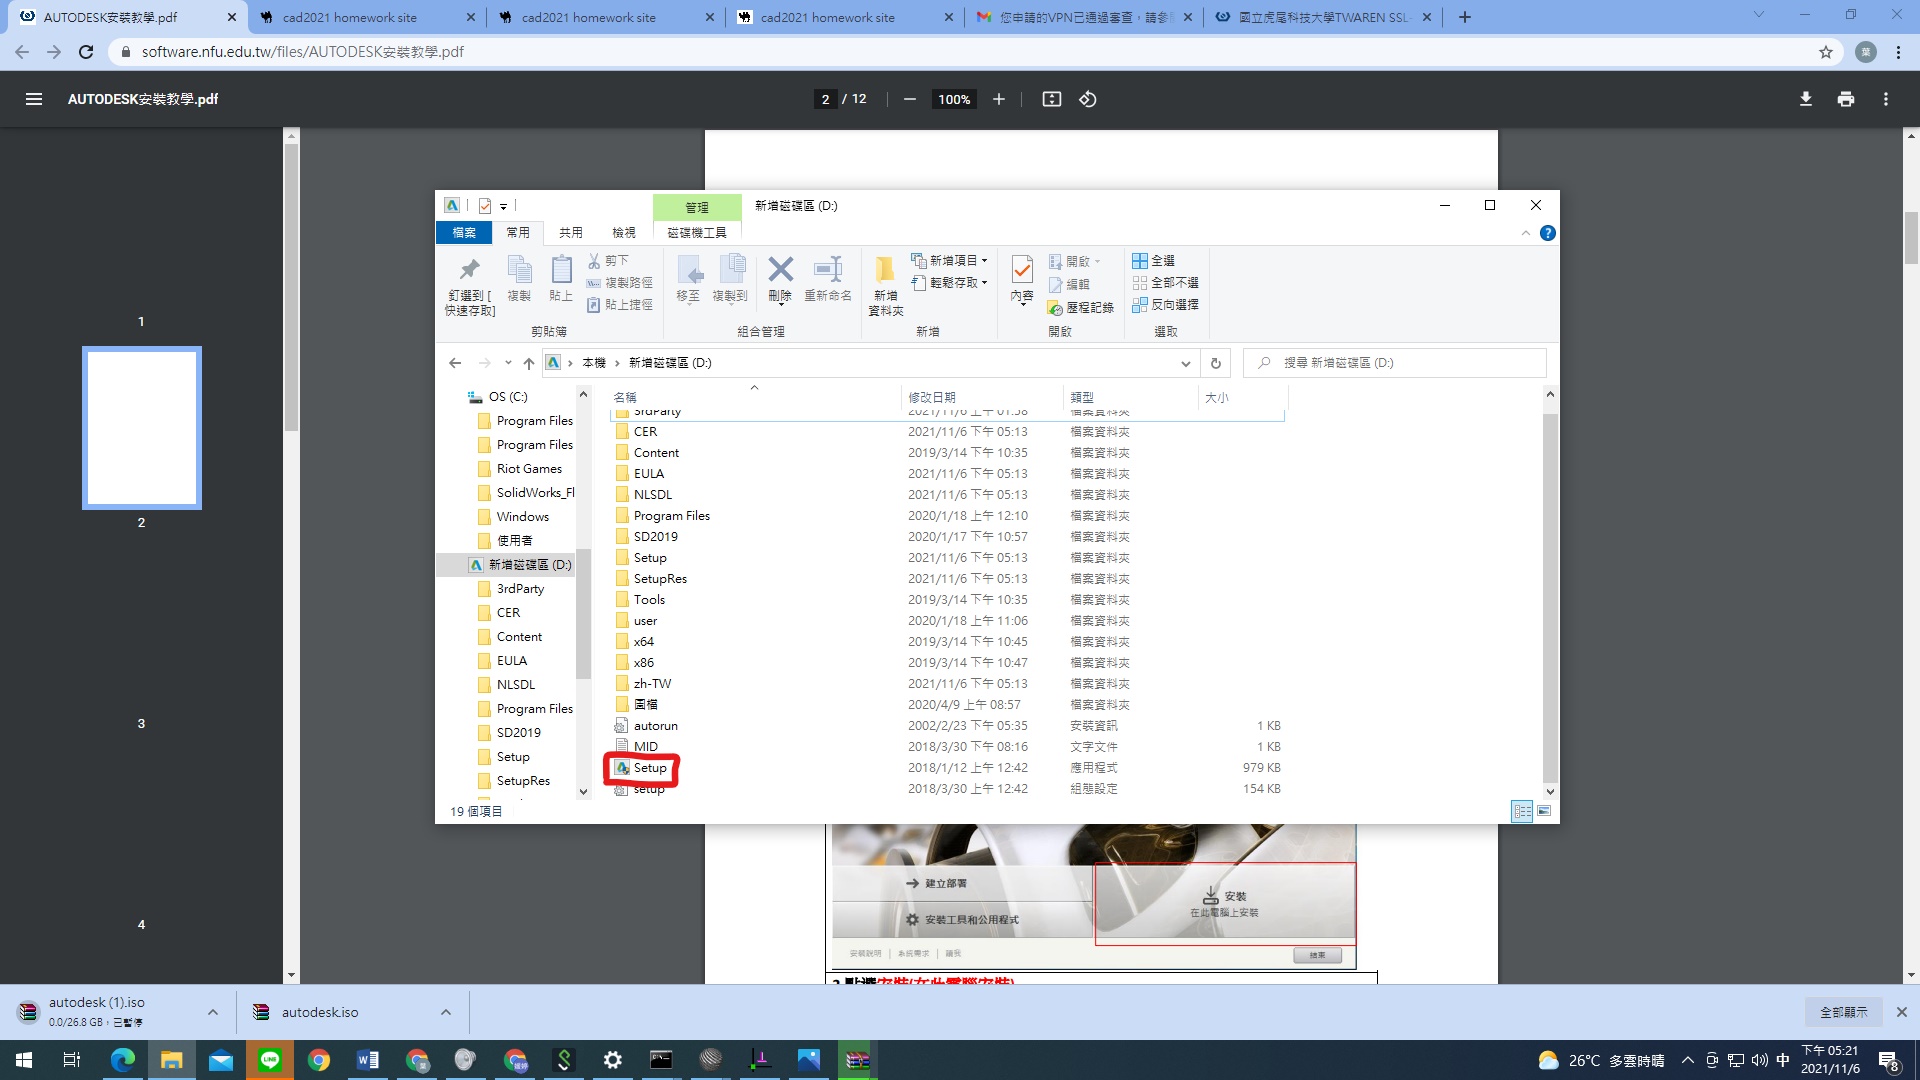Select OS (C:) in navigation tree
The height and width of the screenshot is (1080, 1920).
(507, 397)
